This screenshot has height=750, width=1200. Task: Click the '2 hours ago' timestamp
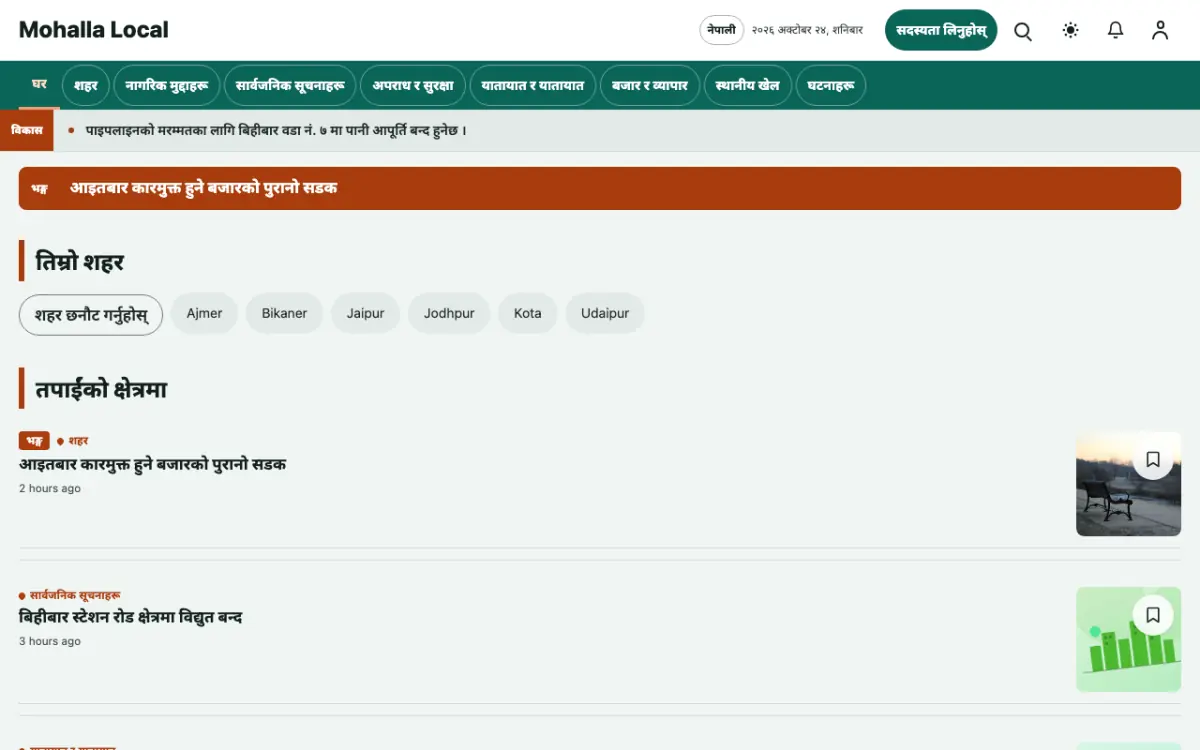pos(50,489)
